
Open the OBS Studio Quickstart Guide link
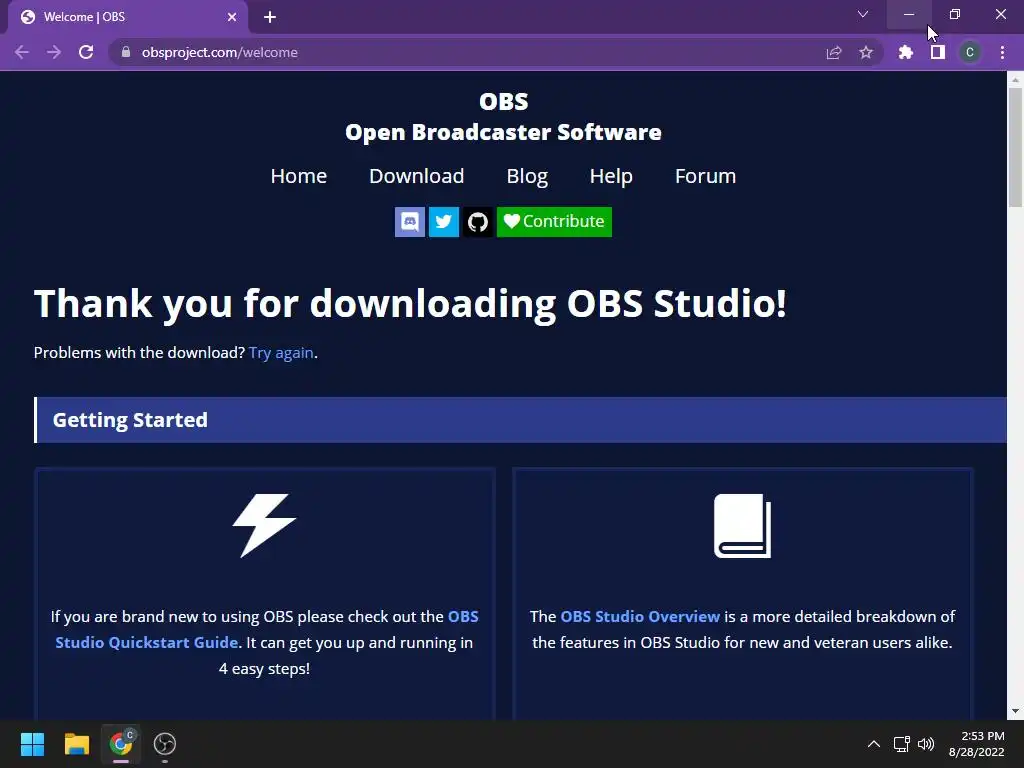(x=266, y=630)
